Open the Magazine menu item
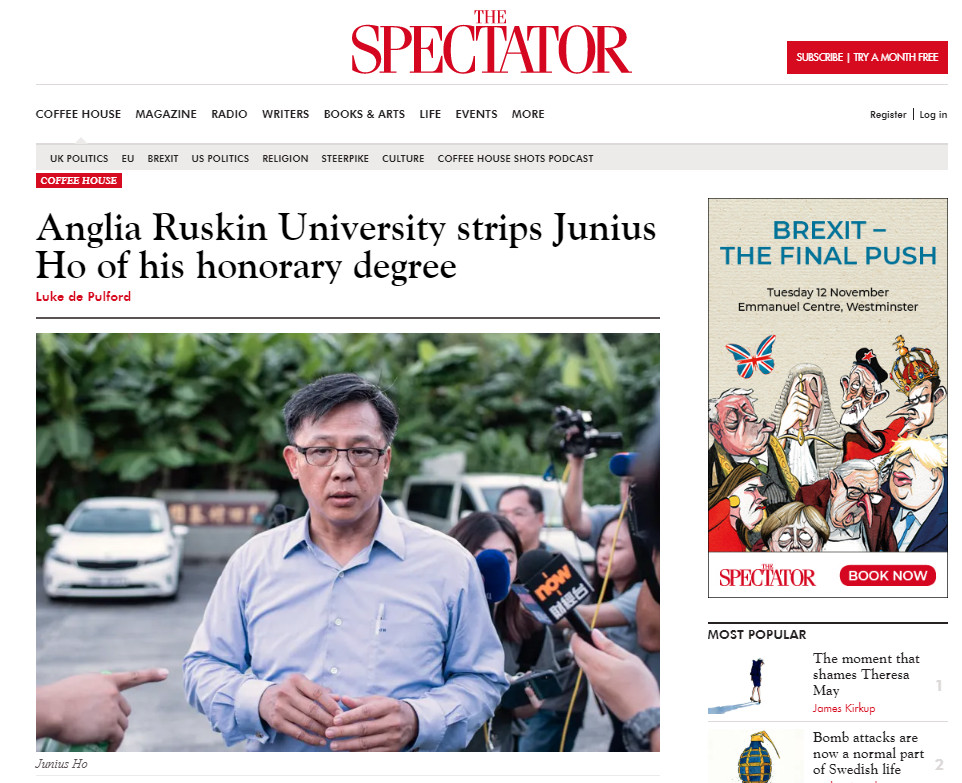Screen dimensions: 962x783 point(166,114)
